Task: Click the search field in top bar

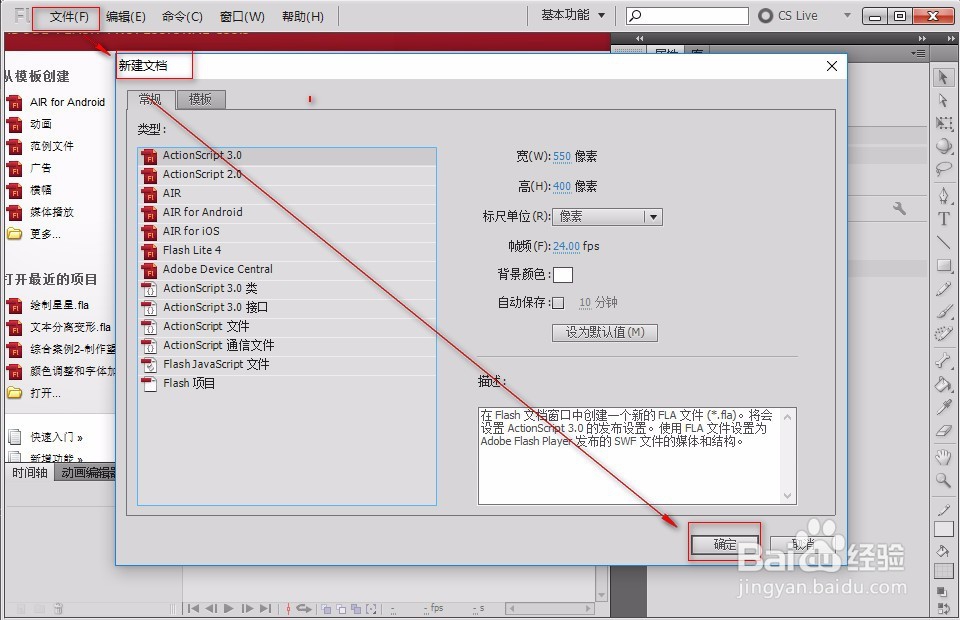Action: [x=687, y=16]
